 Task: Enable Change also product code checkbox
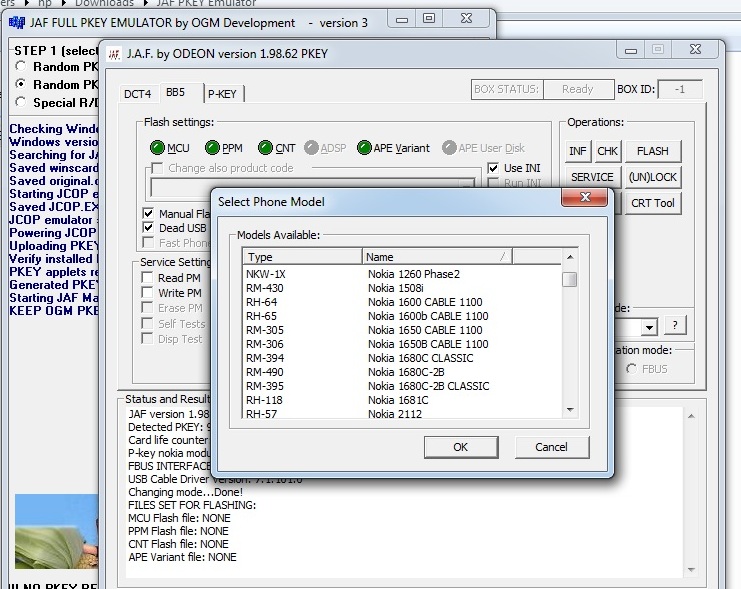tap(156, 168)
